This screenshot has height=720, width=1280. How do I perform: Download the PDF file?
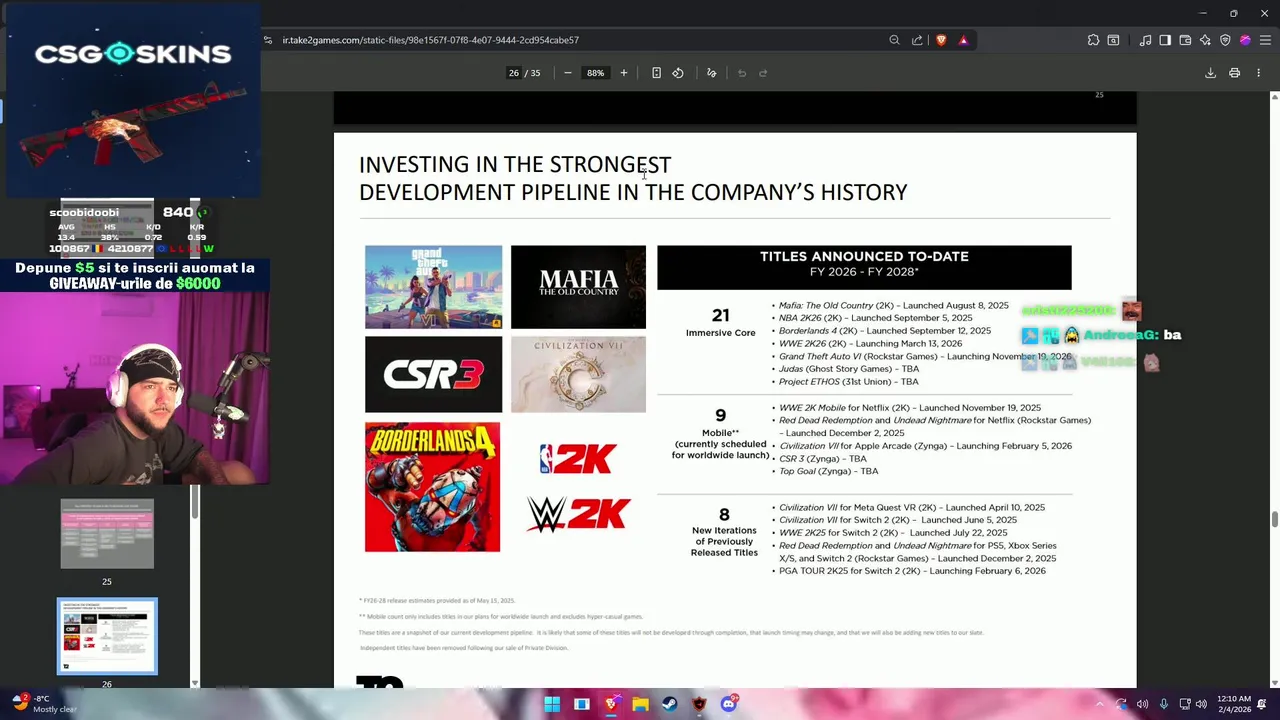pos(1210,73)
